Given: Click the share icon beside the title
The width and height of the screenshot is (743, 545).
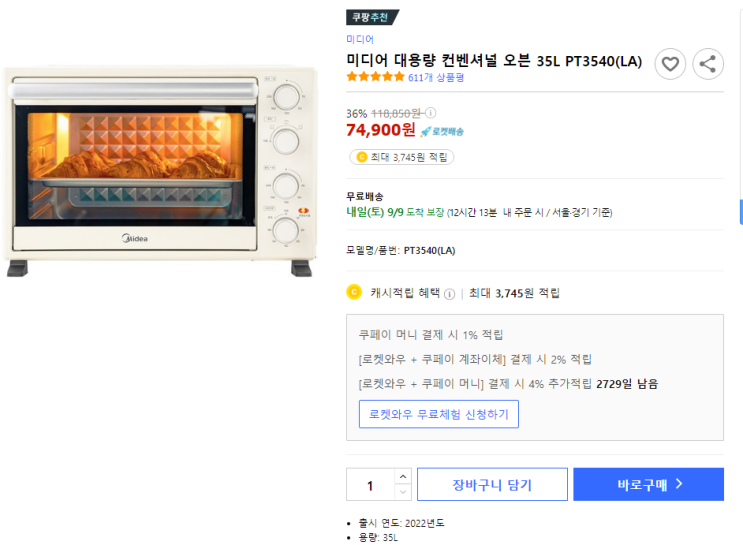Looking at the screenshot, I should [708, 64].
